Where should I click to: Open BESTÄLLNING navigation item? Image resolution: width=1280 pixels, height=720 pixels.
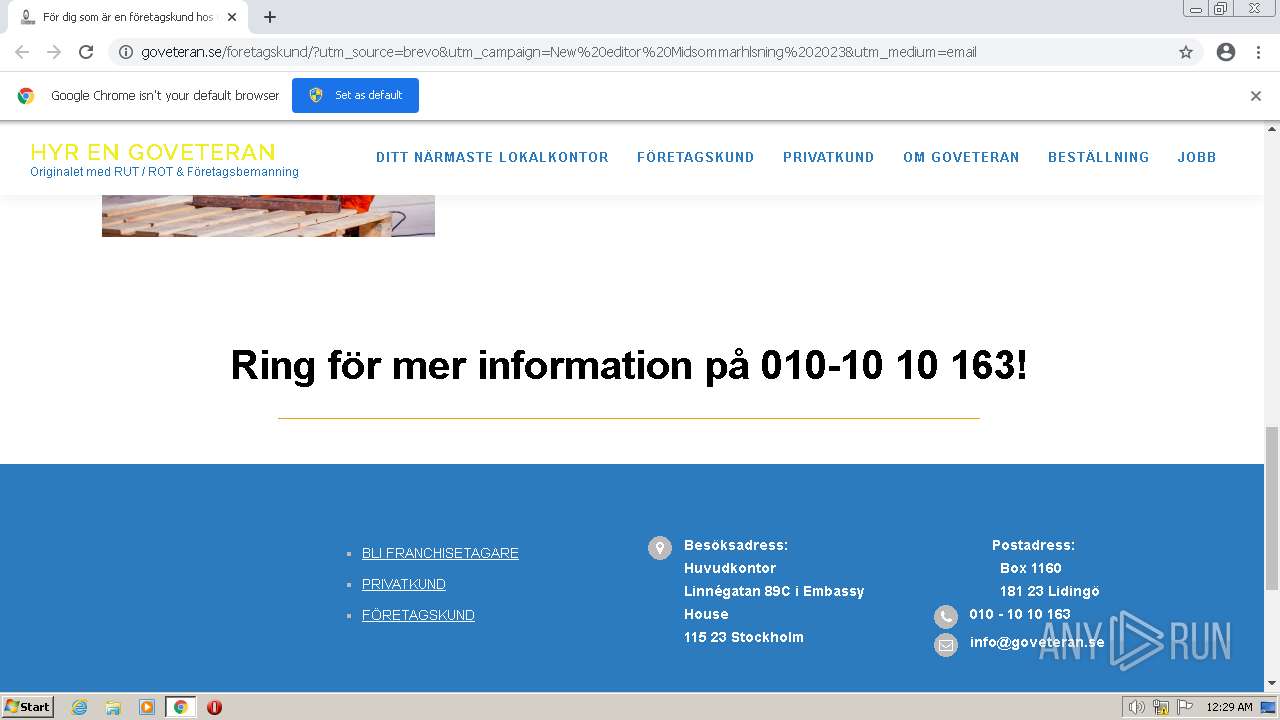point(1099,157)
